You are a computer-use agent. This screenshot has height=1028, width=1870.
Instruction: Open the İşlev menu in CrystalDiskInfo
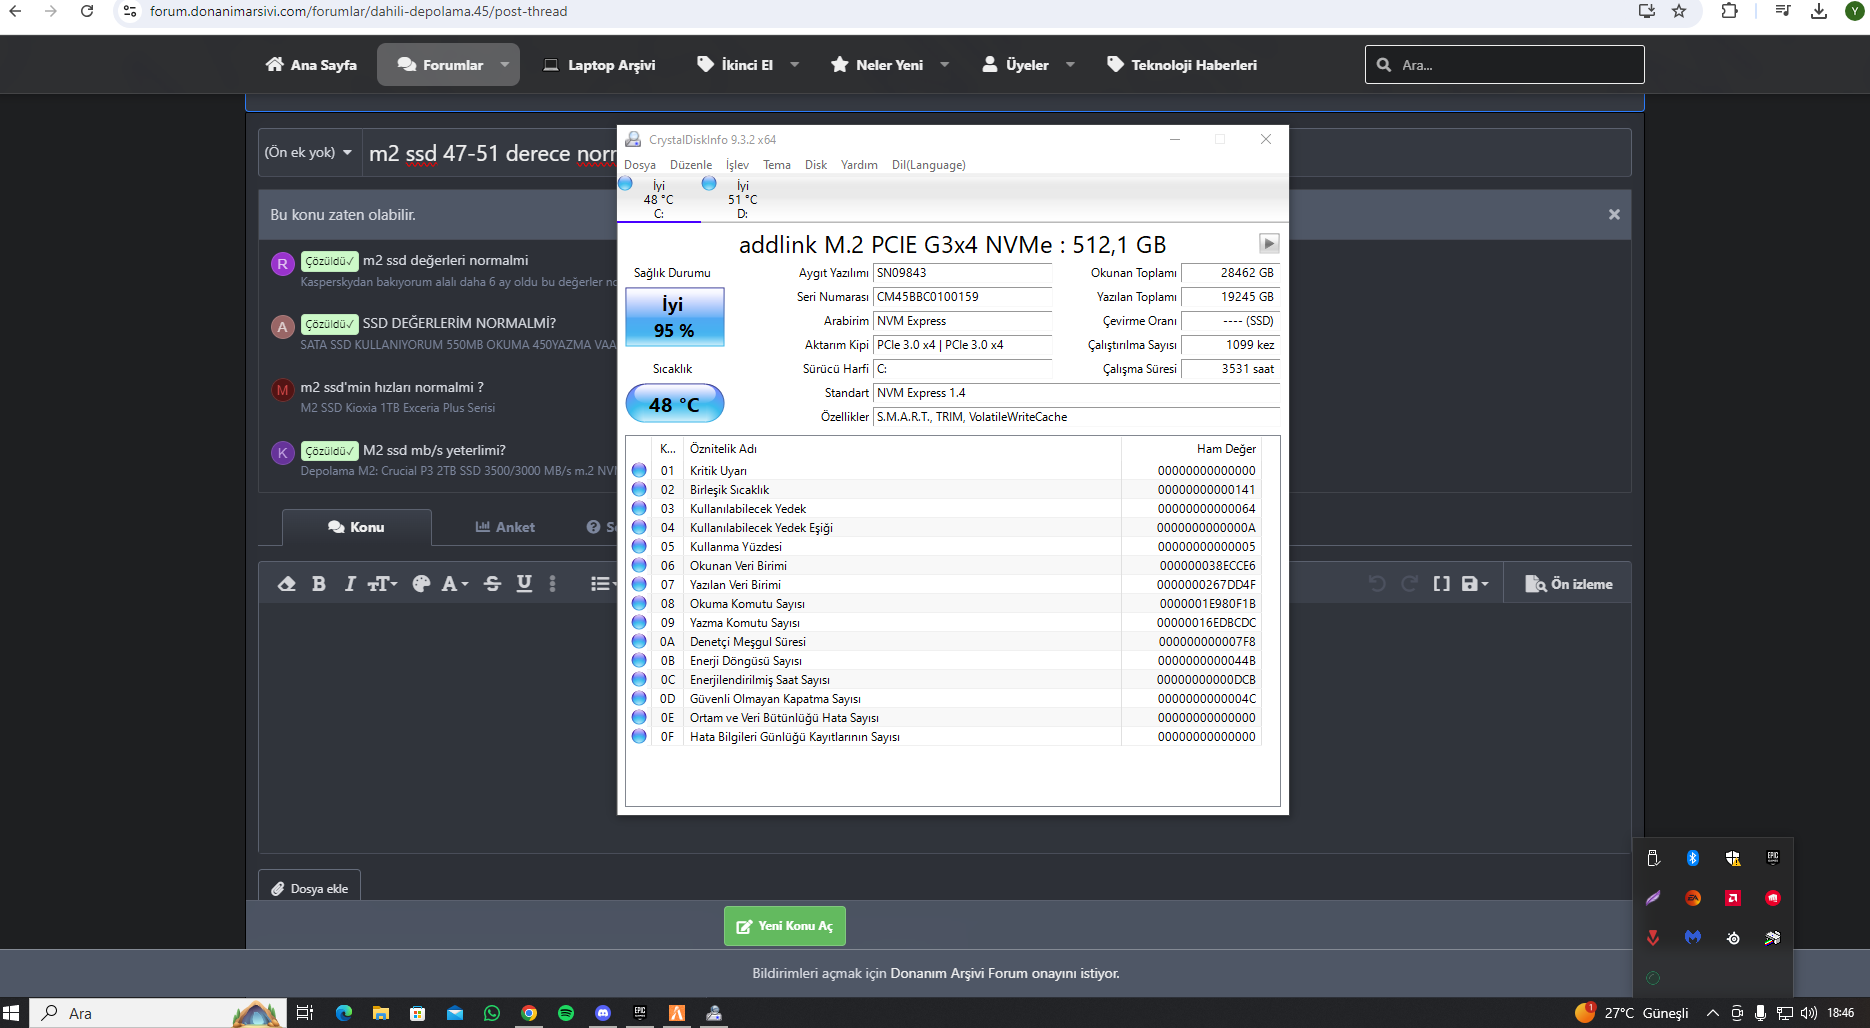coord(737,165)
